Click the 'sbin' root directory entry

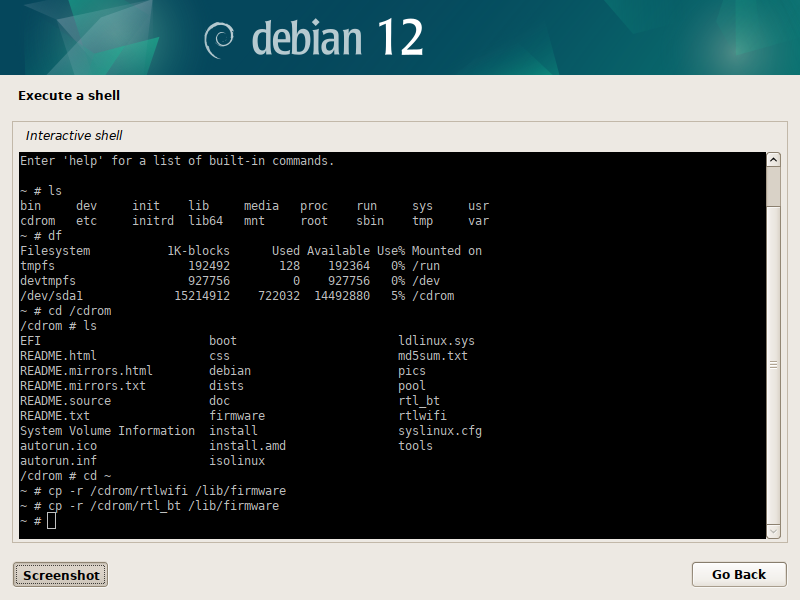(x=370, y=220)
